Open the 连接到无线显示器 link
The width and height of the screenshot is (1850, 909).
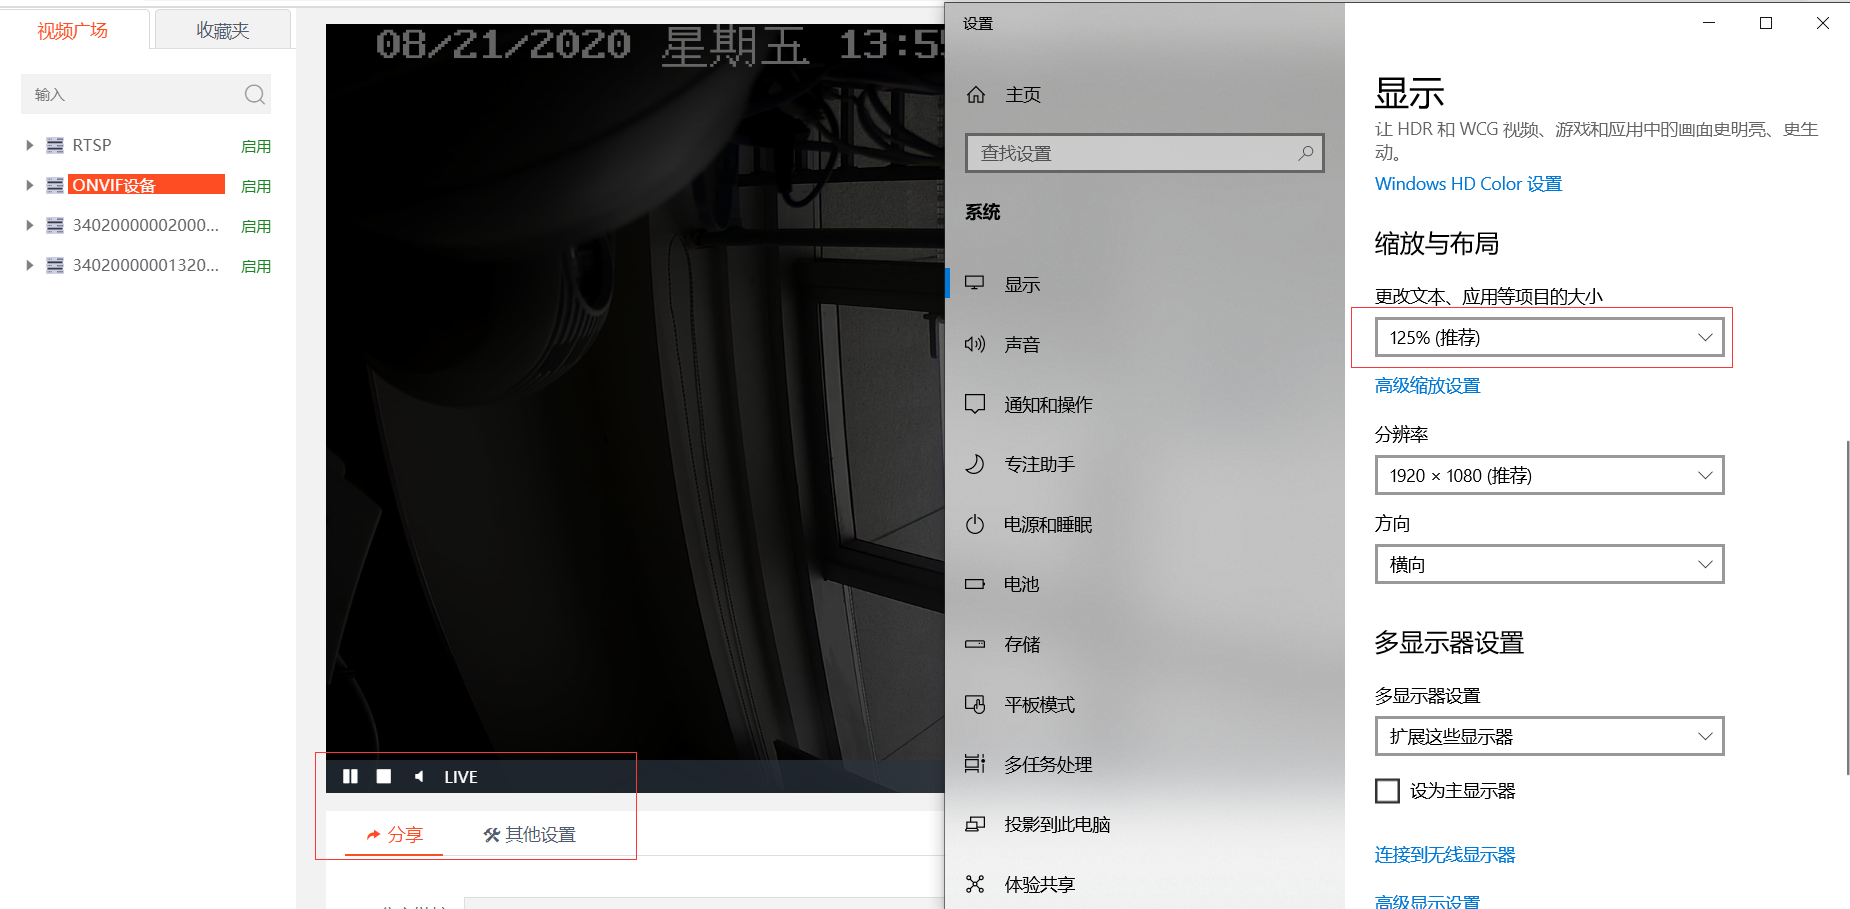pyautogui.click(x=1445, y=855)
